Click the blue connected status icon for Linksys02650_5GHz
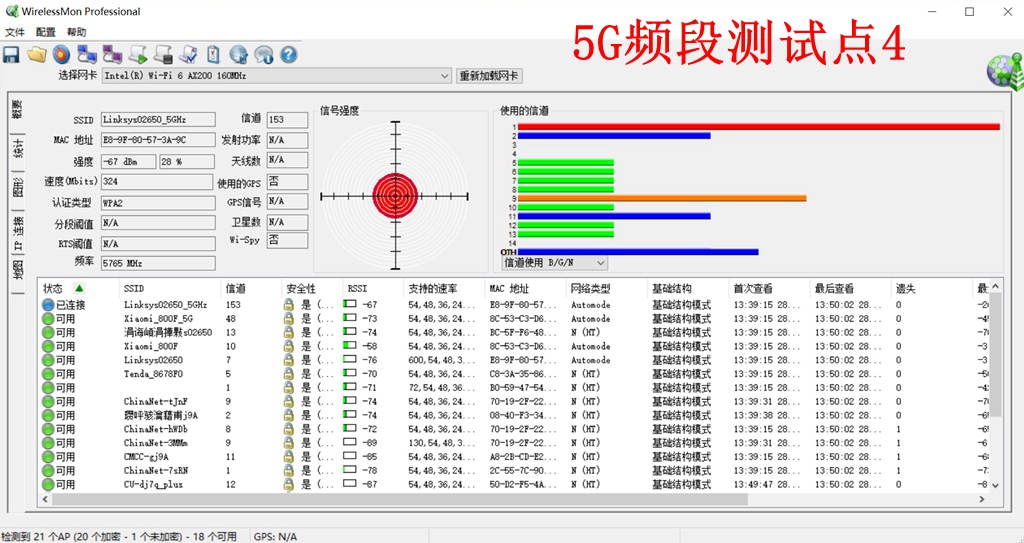The height and width of the screenshot is (543, 1024). coord(48,304)
